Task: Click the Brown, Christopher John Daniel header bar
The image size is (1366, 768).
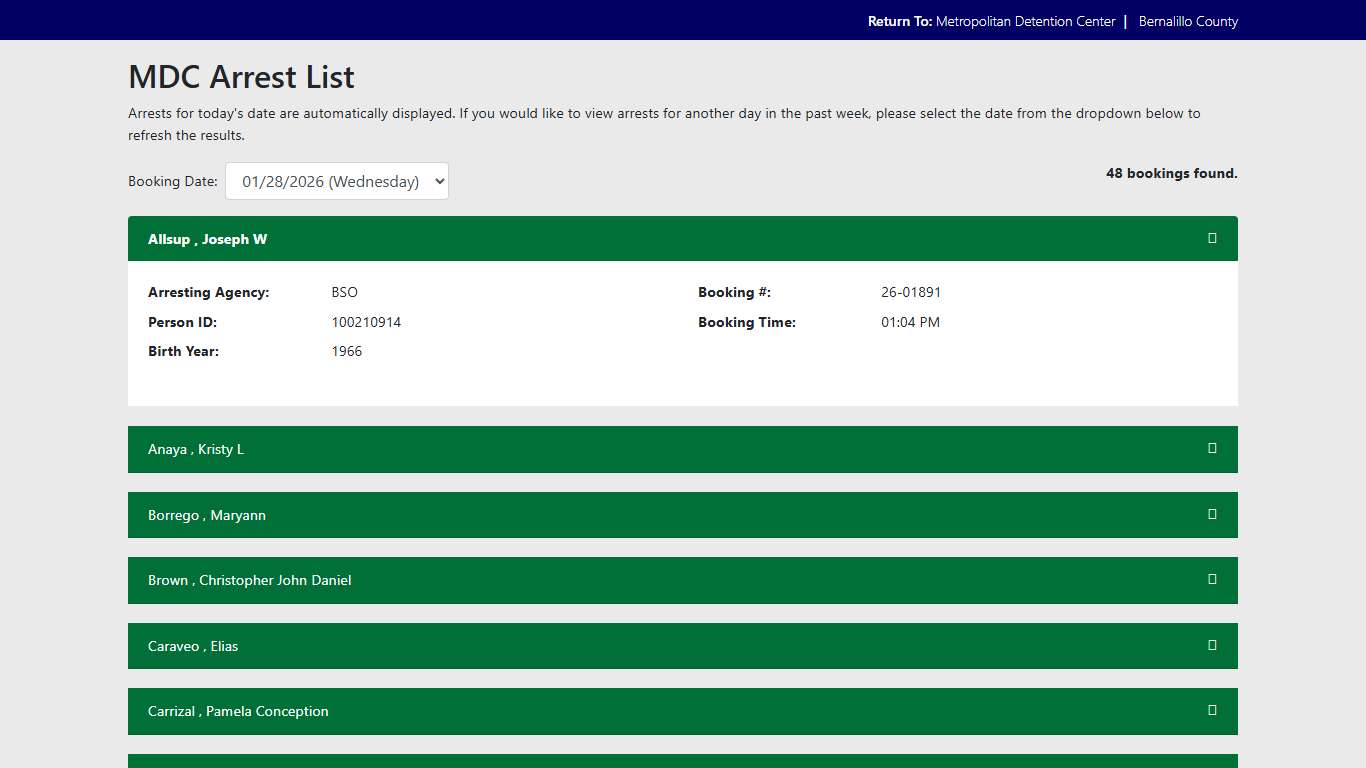Action: [x=683, y=580]
